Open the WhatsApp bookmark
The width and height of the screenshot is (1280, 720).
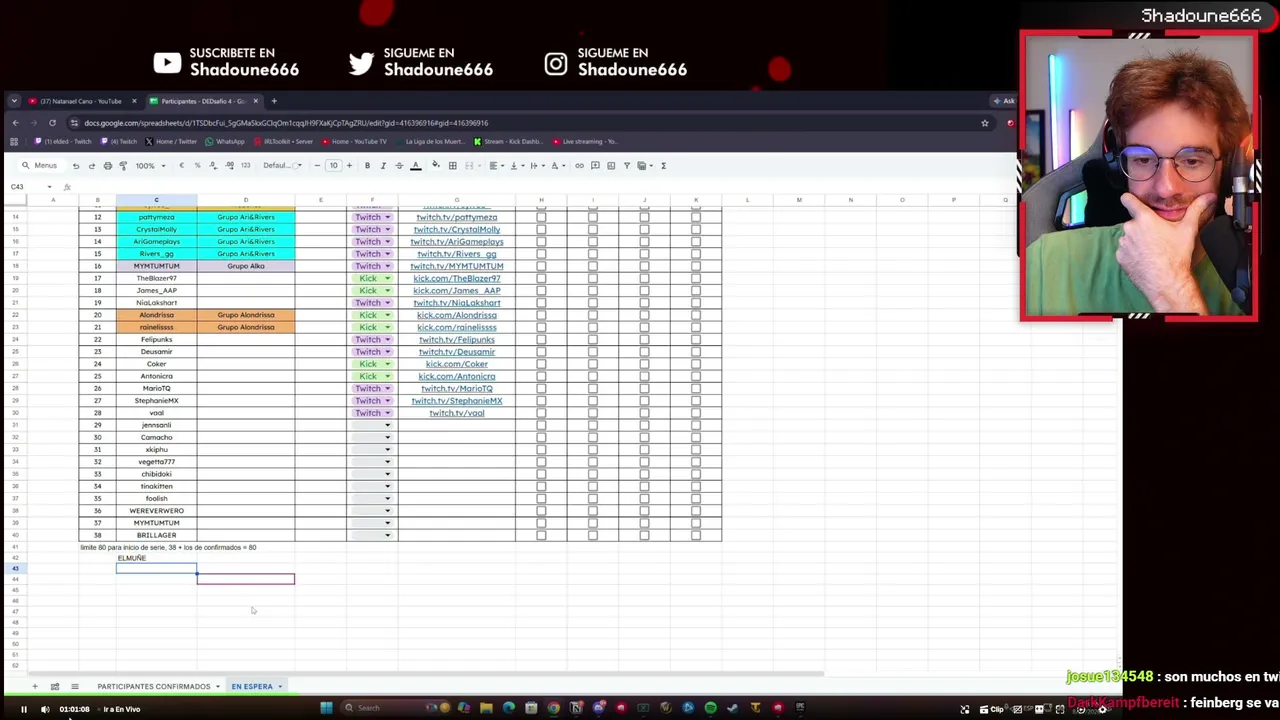tap(224, 142)
